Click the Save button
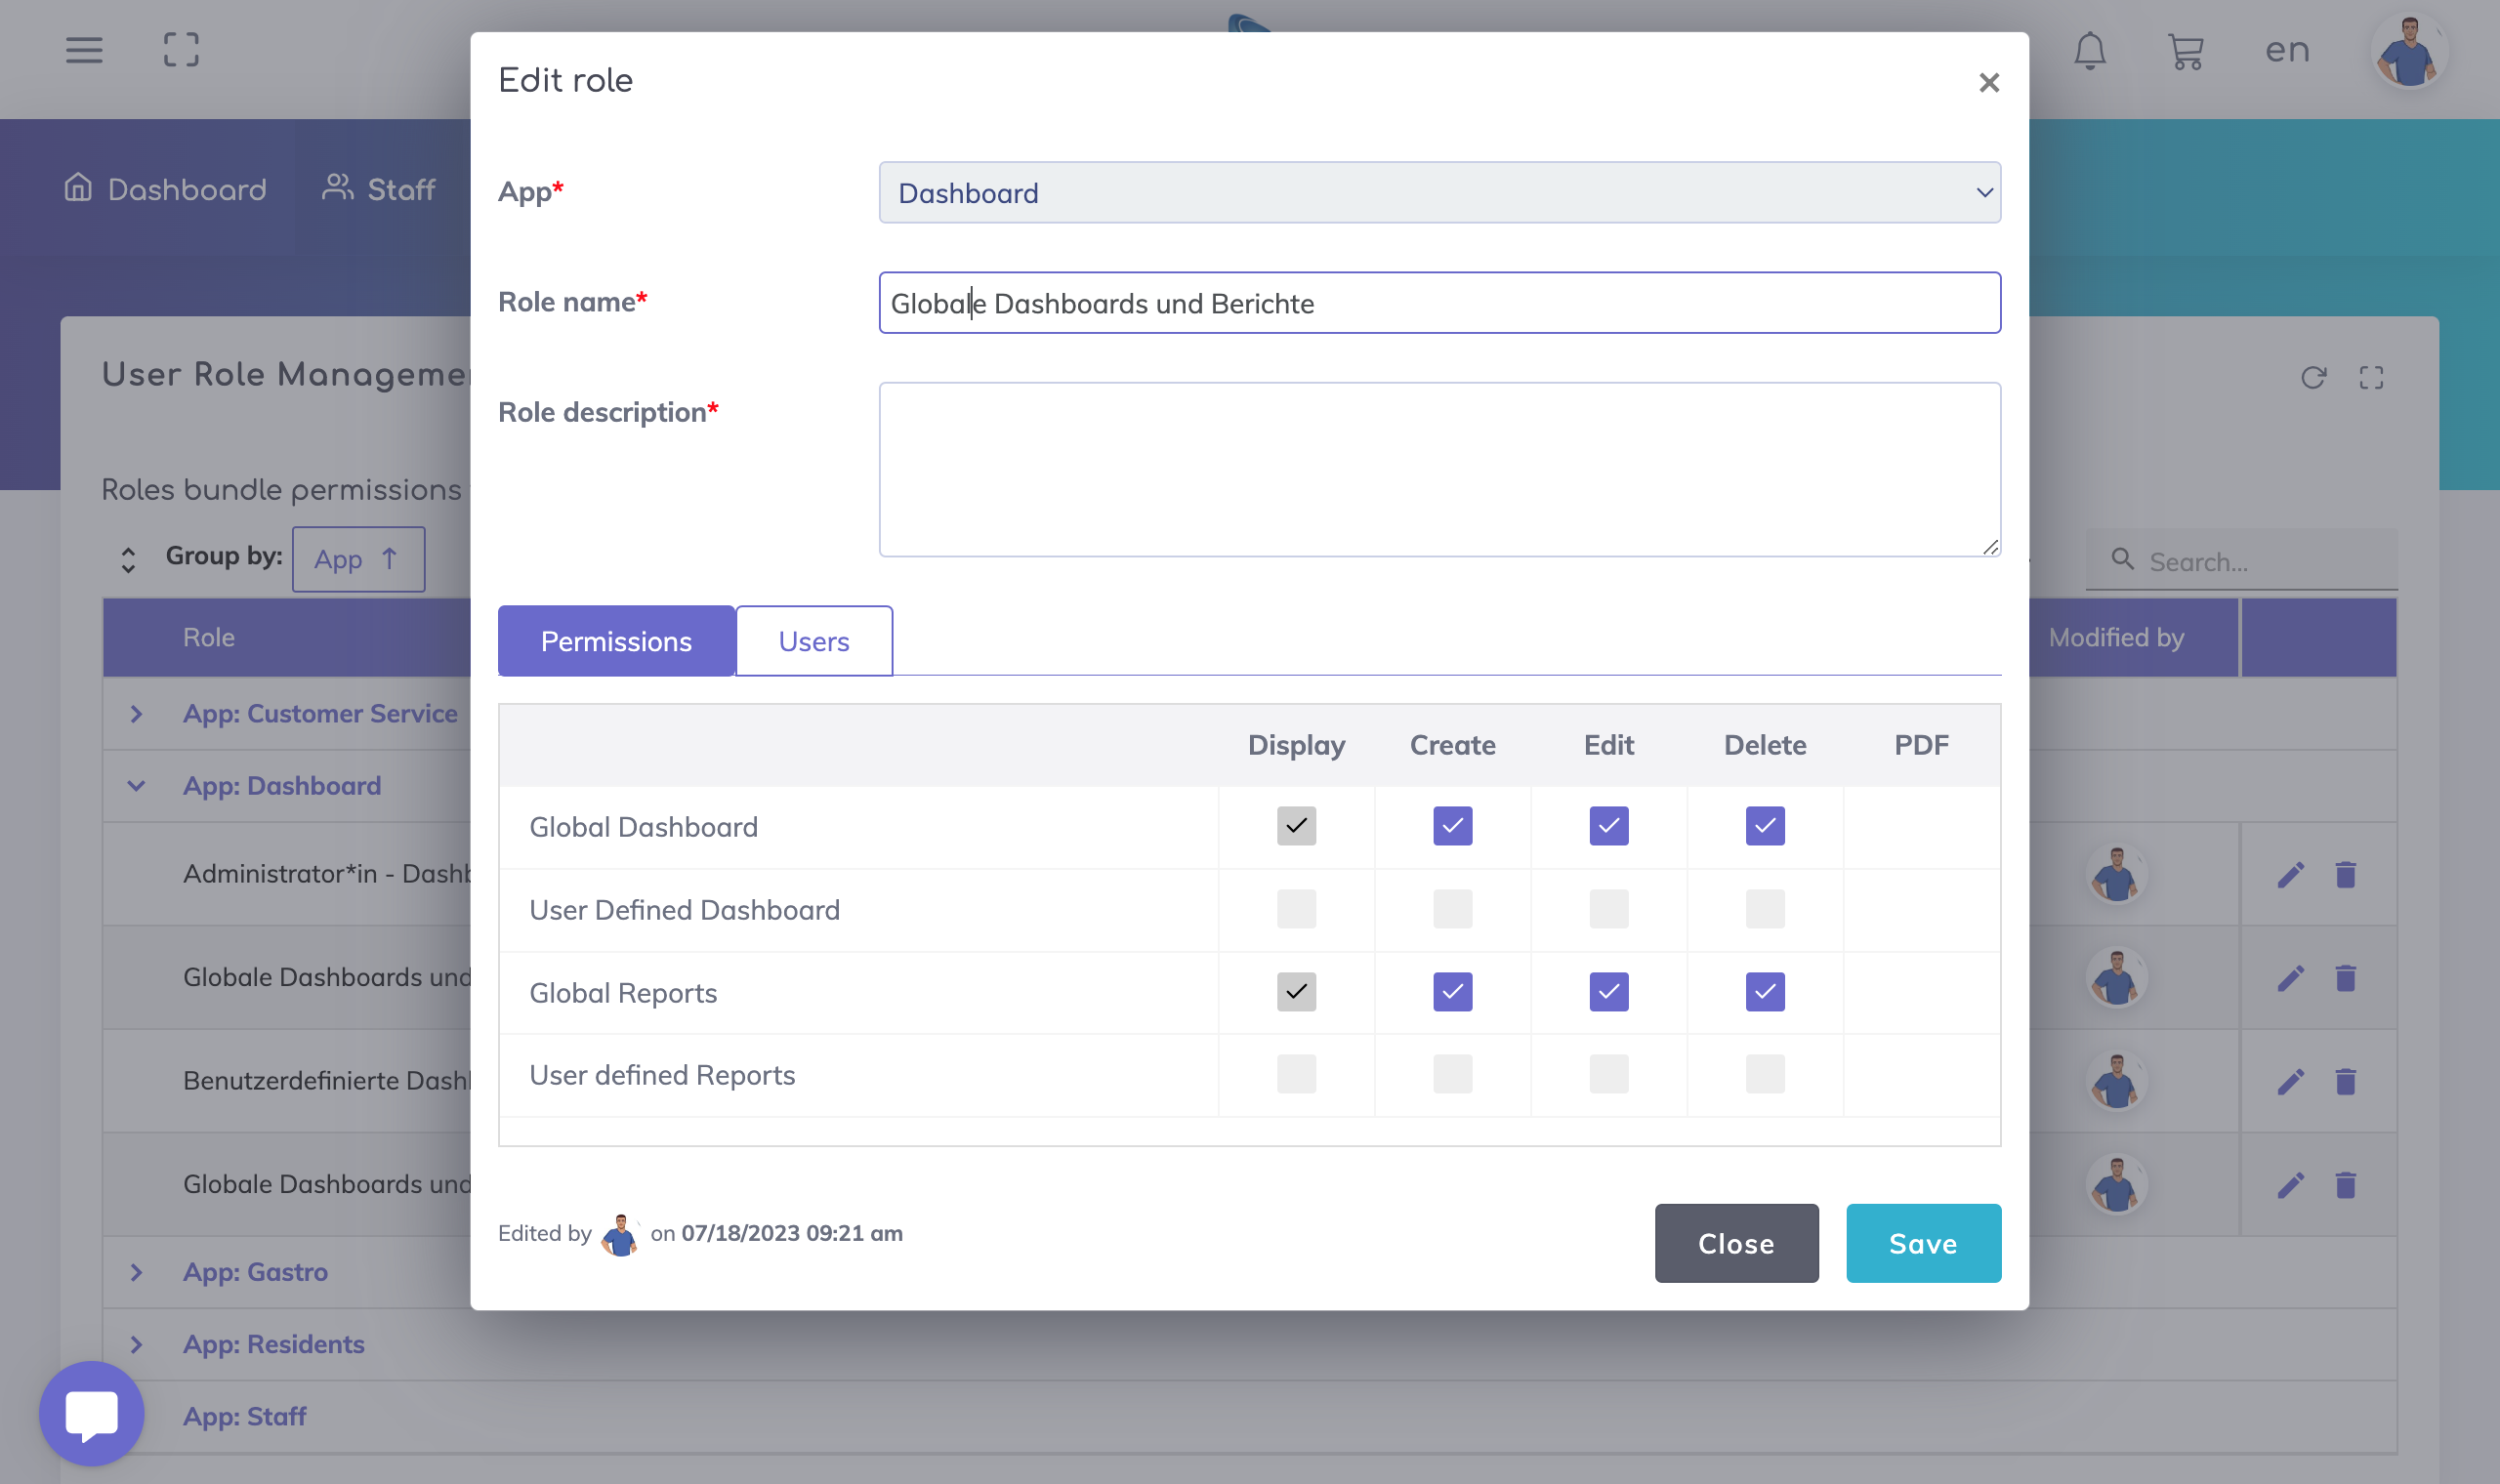The width and height of the screenshot is (2500, 1484). pyautogui.click(x=1922, y=1243)
